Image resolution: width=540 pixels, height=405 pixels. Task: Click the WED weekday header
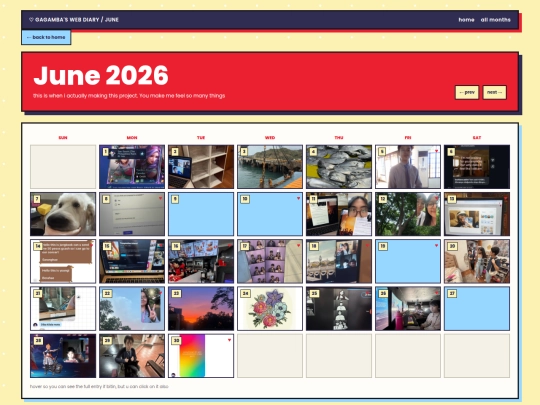pos(270,138)
